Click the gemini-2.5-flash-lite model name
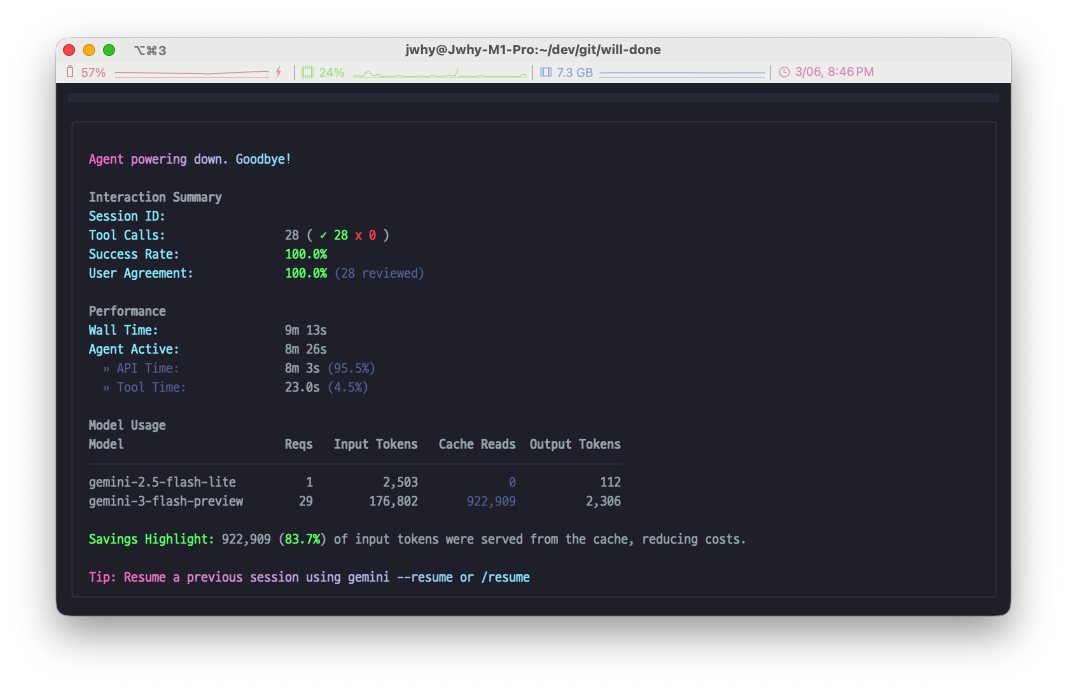The height and width of the screenshot is (690, 1067). (163, 483)
